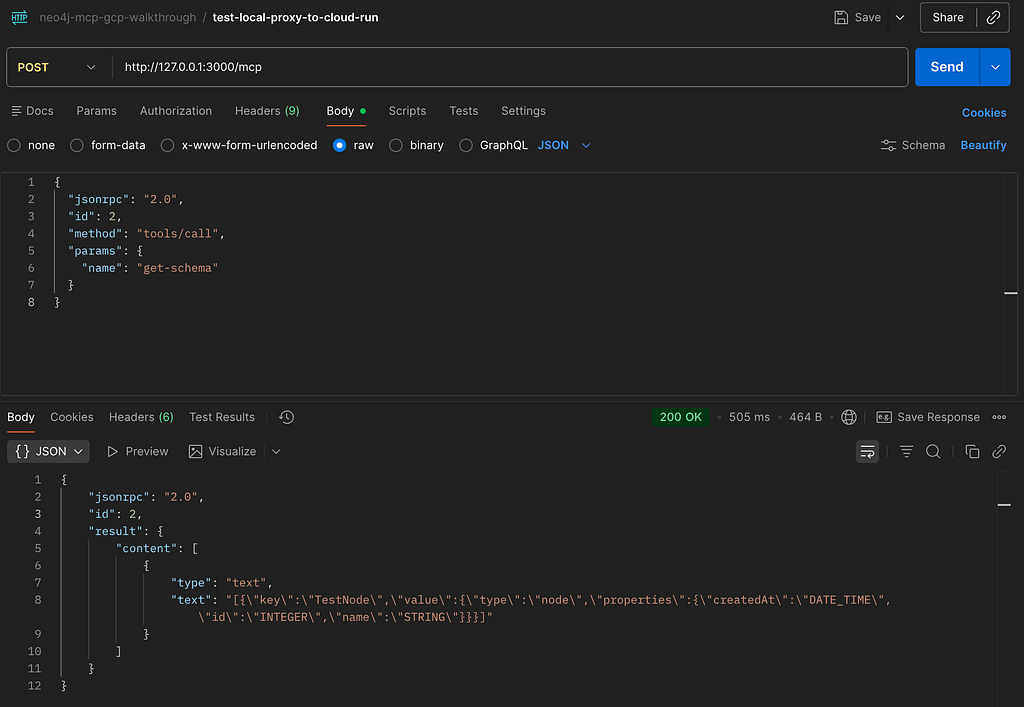Screen dimensions: 1024x707
Task: Open Cookies link on right
Action: (984, 113)
